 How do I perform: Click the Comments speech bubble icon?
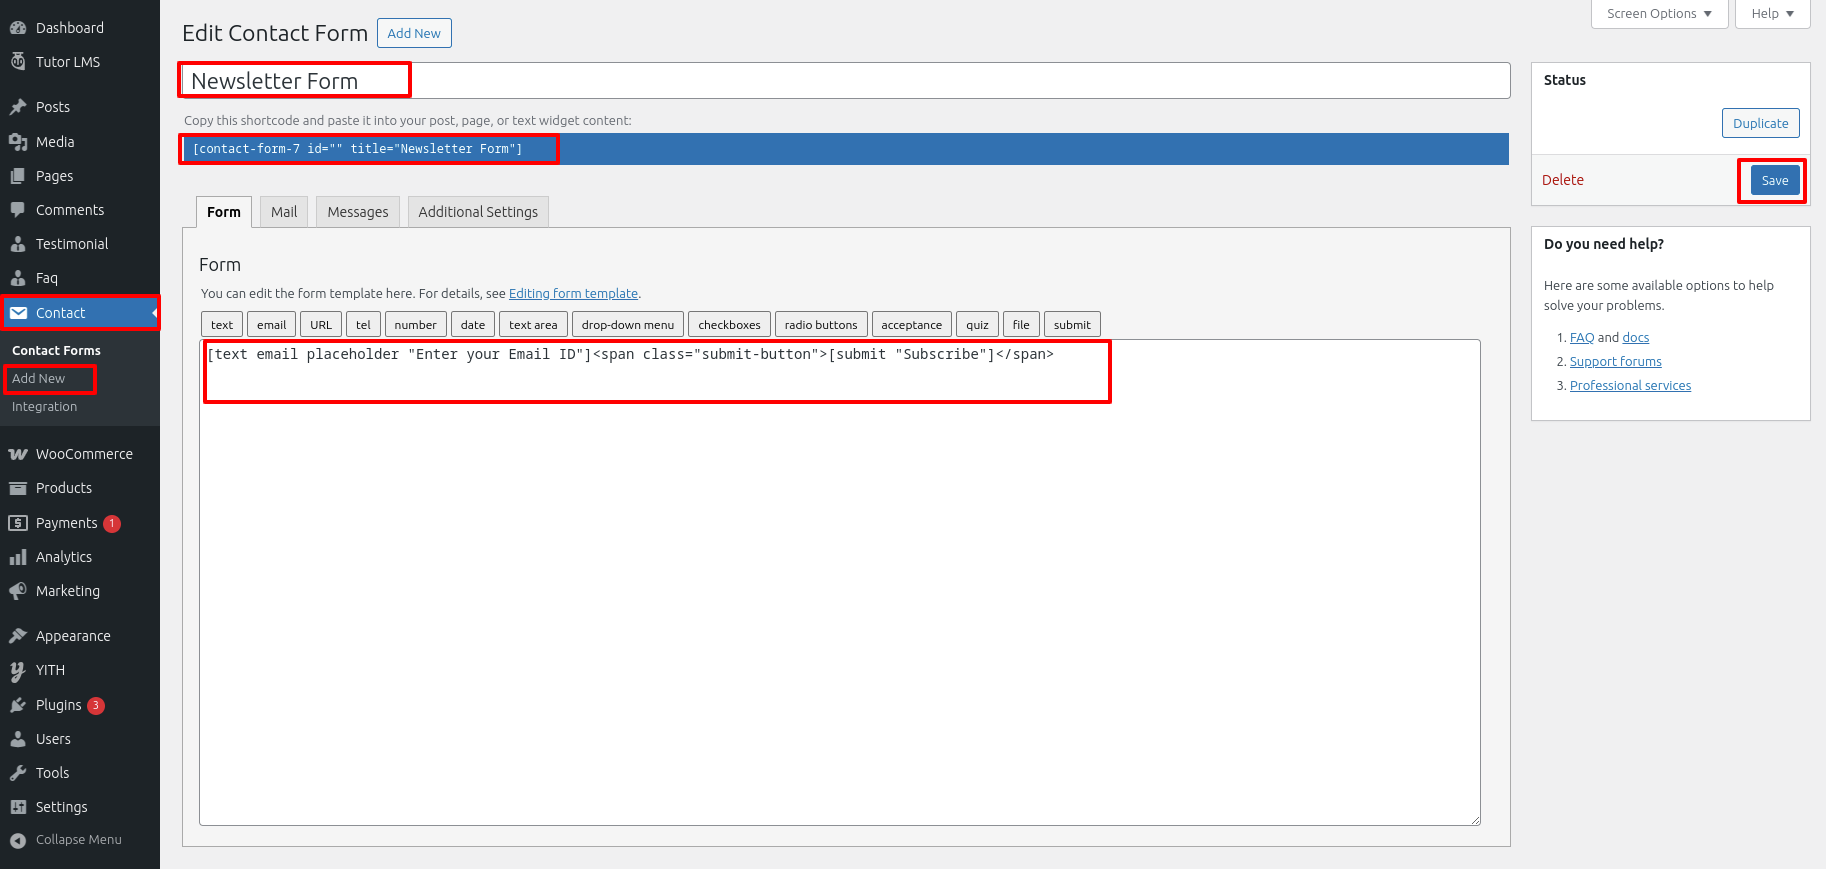click(x=18, y=210)
